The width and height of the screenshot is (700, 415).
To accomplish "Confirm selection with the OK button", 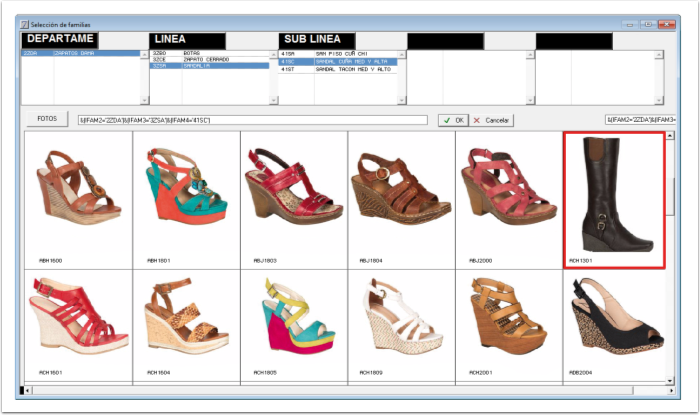I will pos(453,120).
